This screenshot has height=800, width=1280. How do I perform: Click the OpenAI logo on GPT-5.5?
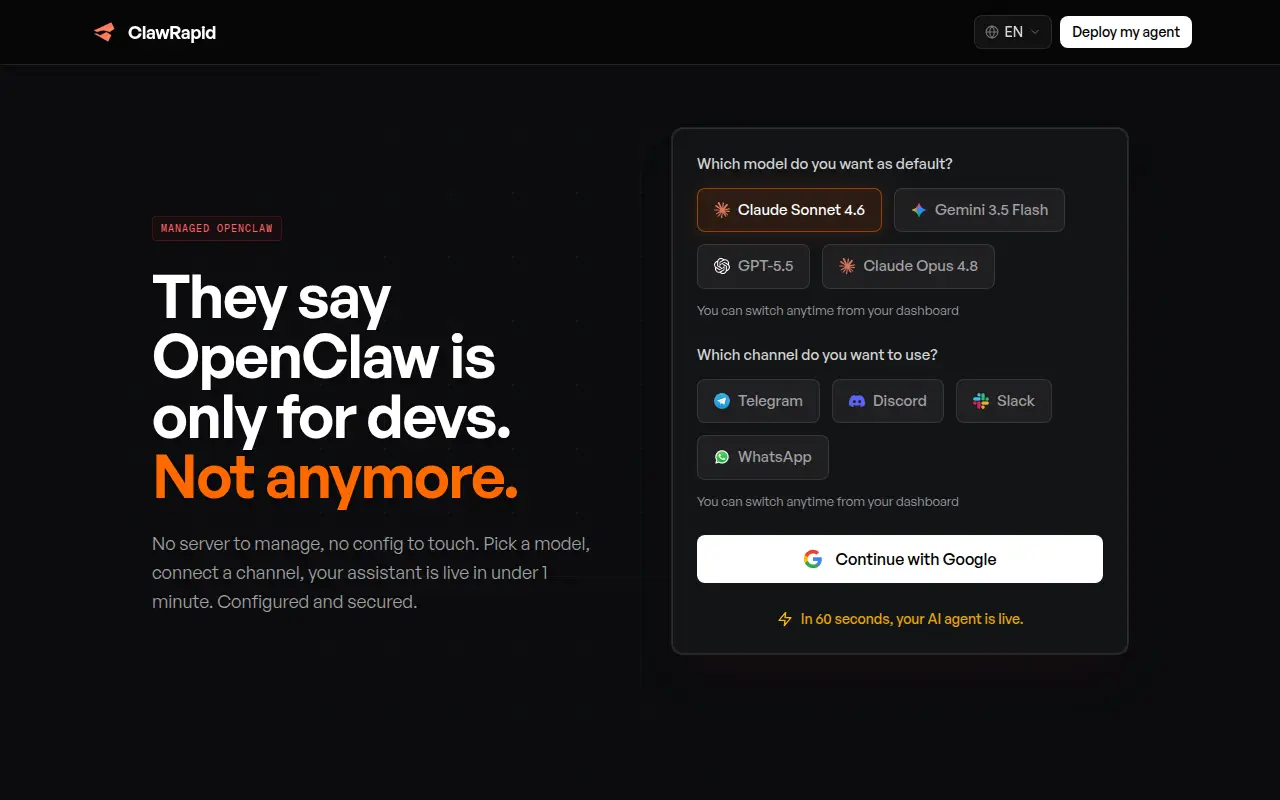pyautogui.click(x=722, y=266)
